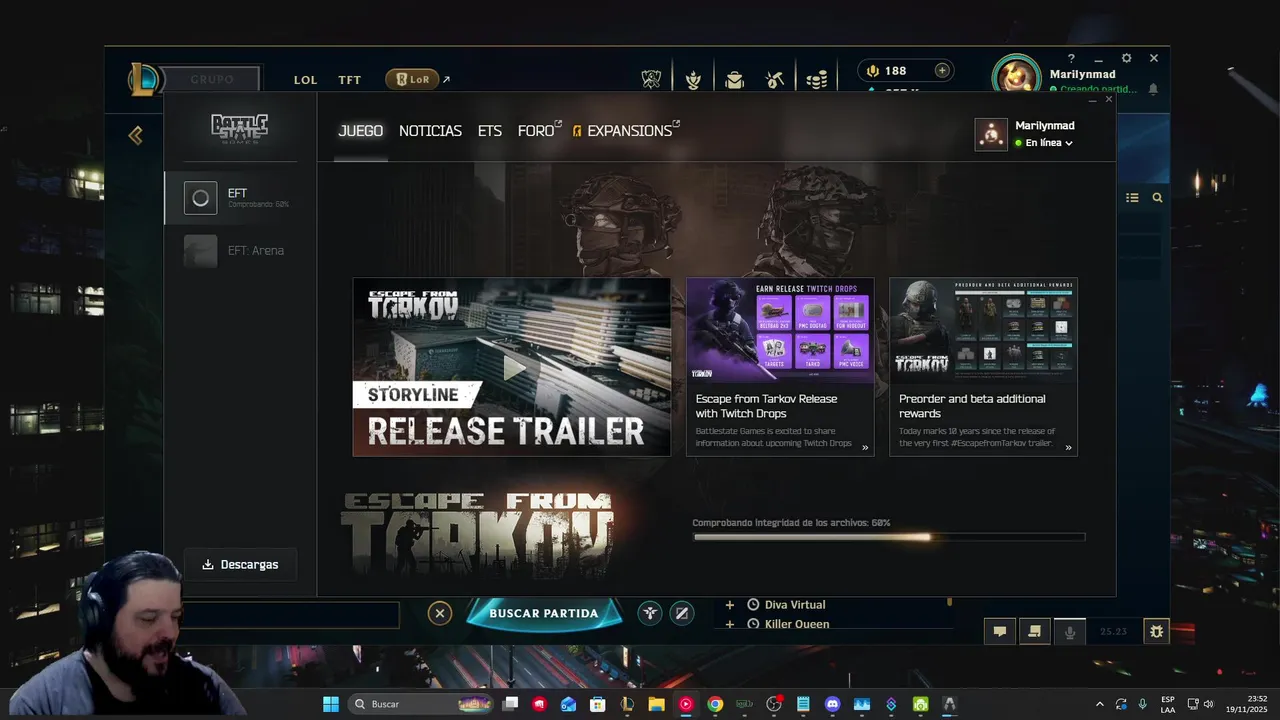Play the Storyline Release Trailer video
This screenshot has height=720, width=1280.
pyautogui.click(x=512, y=367)
